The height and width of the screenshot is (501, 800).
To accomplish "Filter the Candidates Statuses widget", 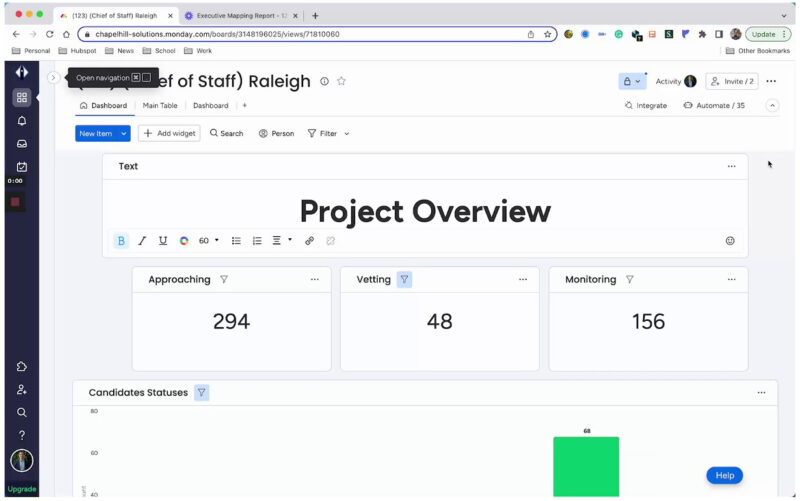I will (x=202, y=393).
